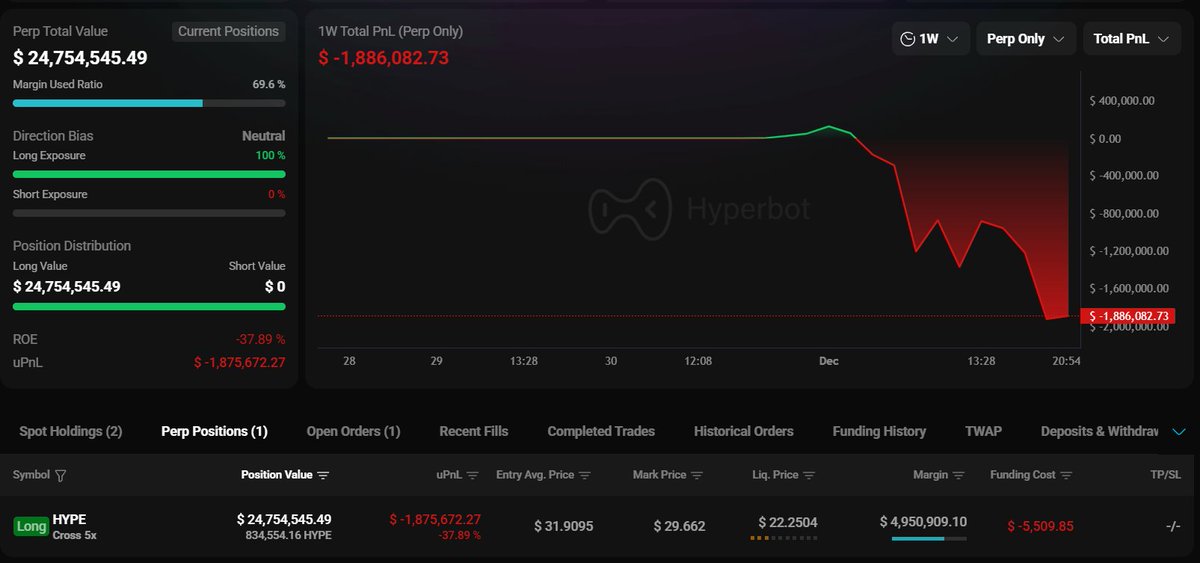Click the $ 400,000.00 y-axis label
Image resolution: width=1200 pixels, height=563 pixels.
[1122, 101]
